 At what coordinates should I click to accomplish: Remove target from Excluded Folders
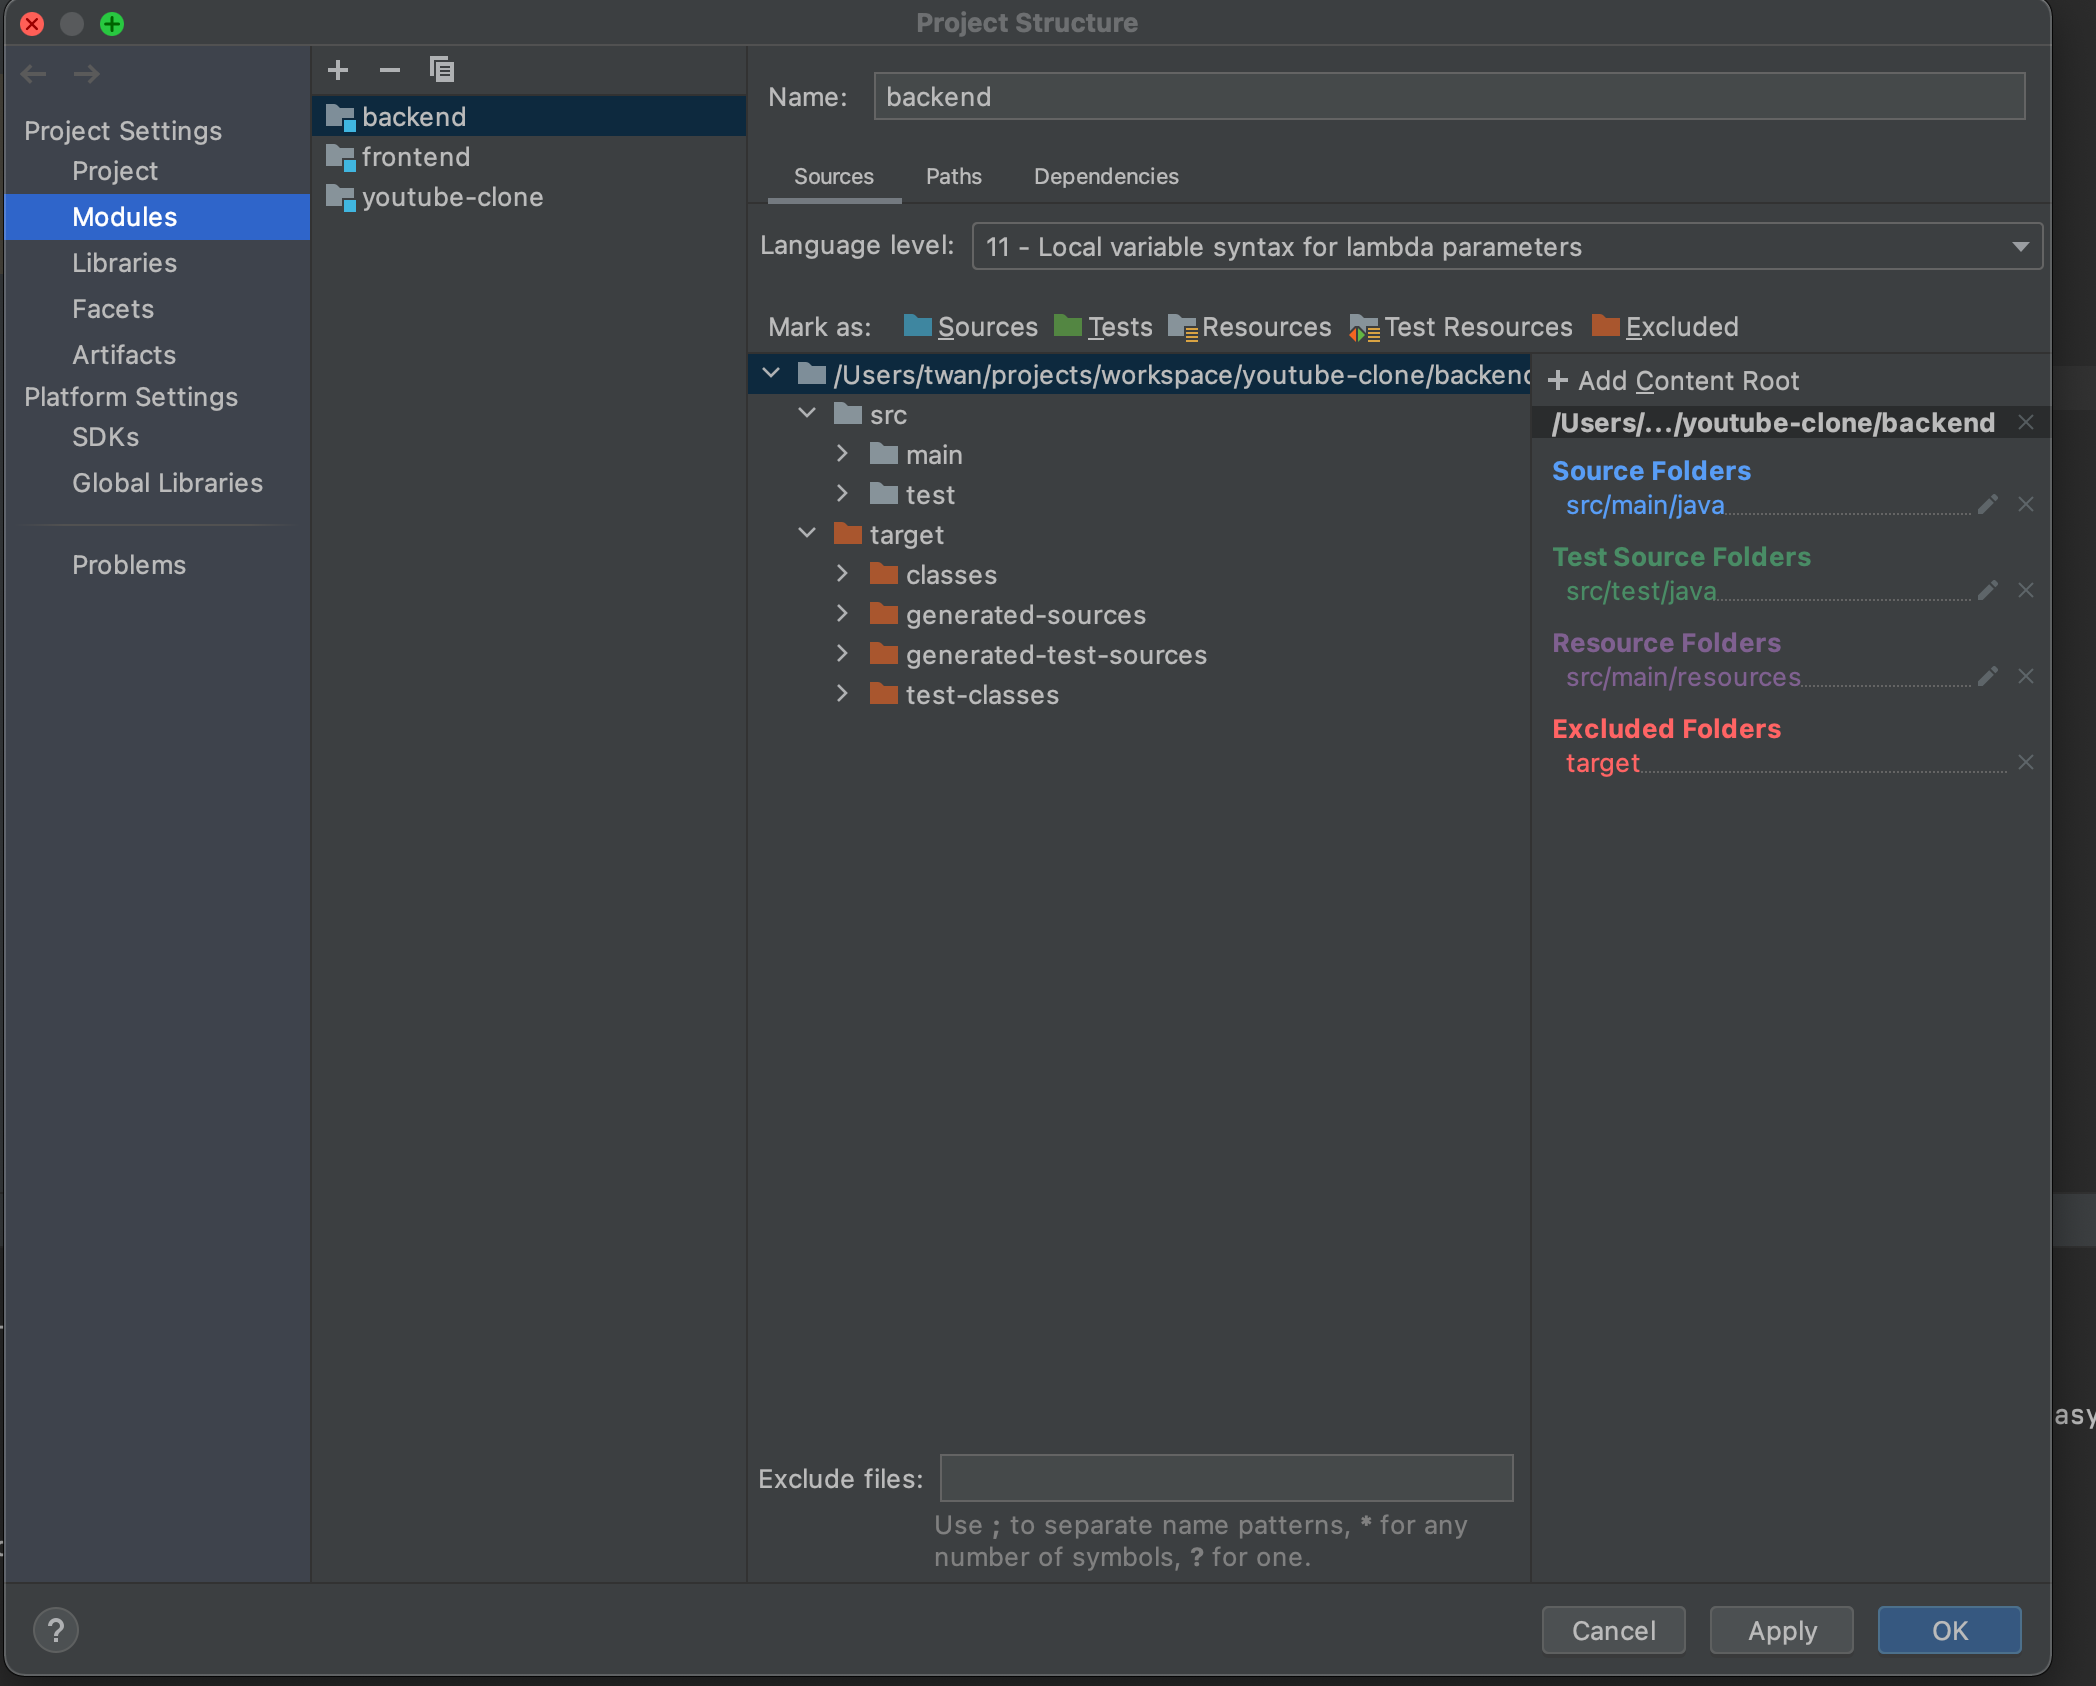click(2026, 762)
